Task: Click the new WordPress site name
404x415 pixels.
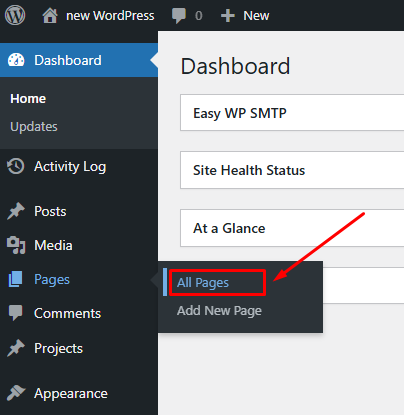Action: pos(110,16)
